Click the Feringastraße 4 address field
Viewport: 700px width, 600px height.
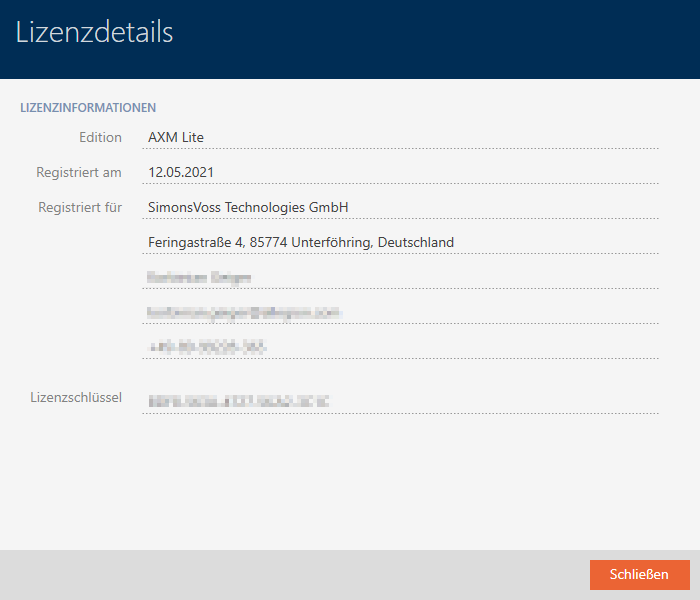tap(400, 242)
